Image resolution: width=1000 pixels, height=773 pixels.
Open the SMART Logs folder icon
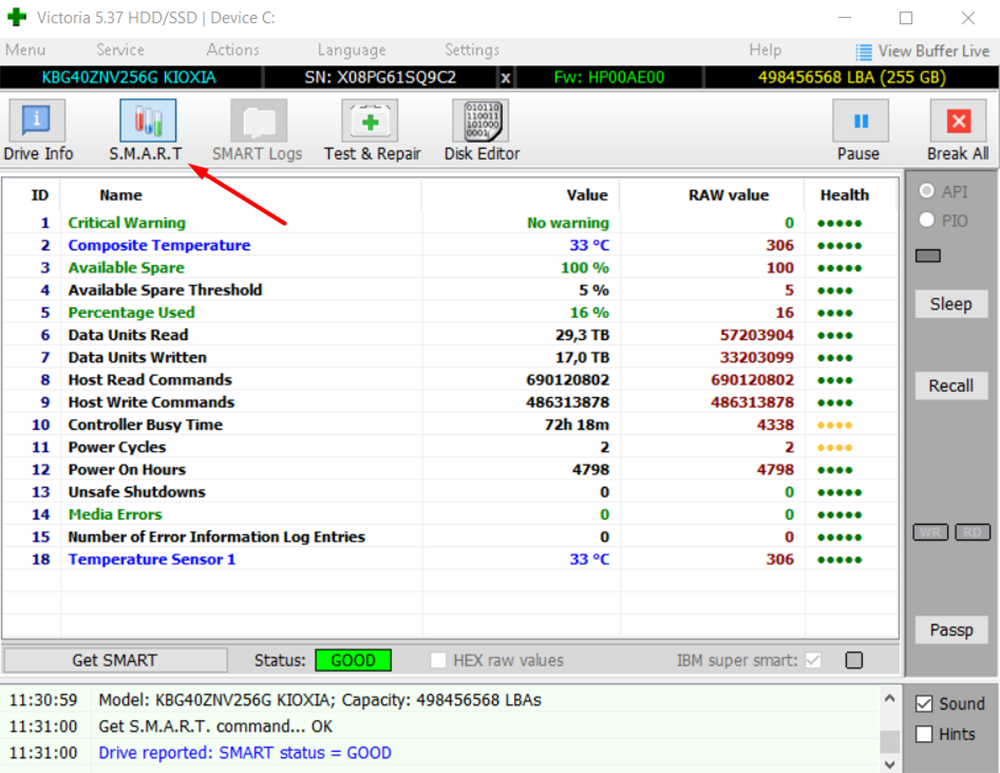pos(258,121)
